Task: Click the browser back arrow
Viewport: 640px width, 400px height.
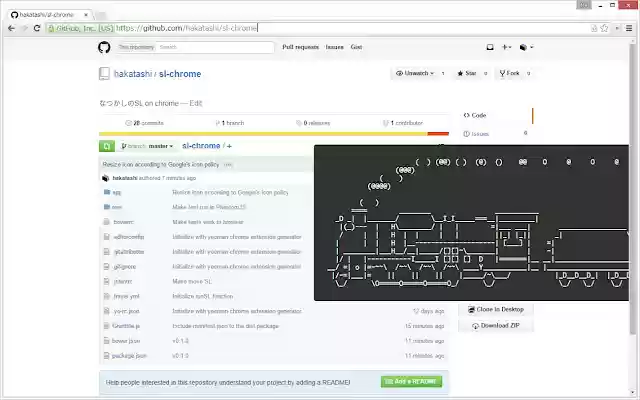Action: (11, 28)
